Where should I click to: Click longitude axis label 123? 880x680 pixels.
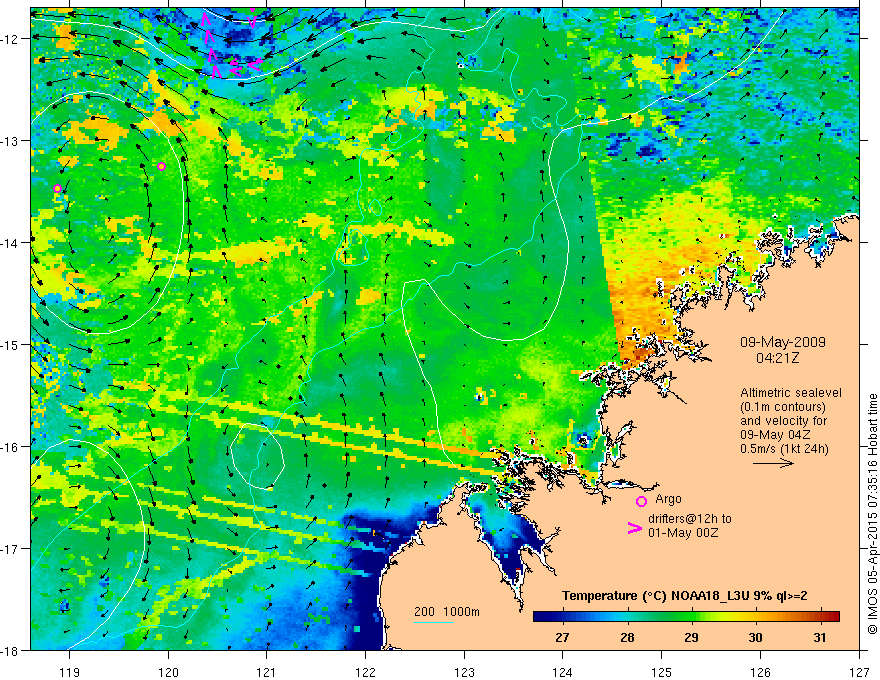[x=464, y=672]
